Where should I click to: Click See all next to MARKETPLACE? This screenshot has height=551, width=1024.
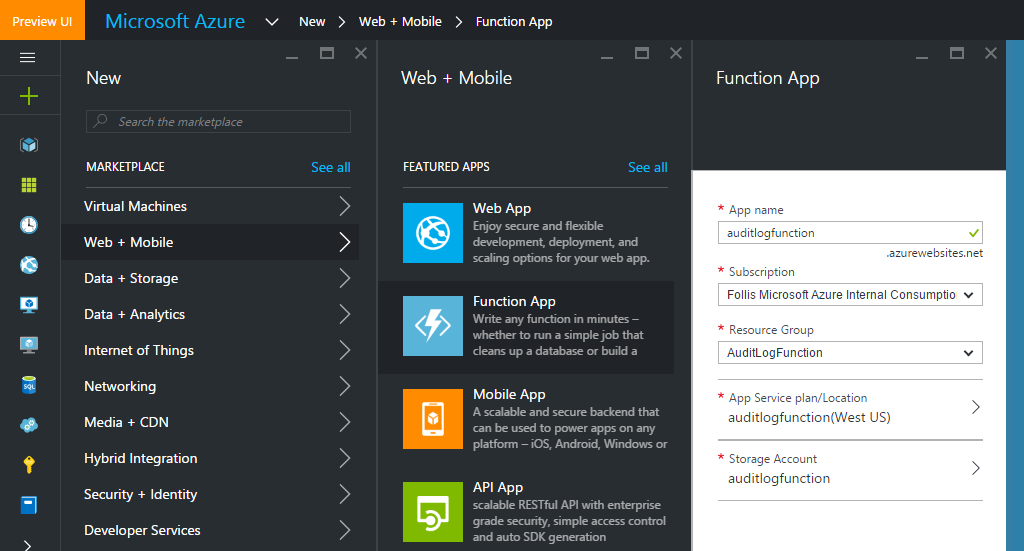point(330,167)
